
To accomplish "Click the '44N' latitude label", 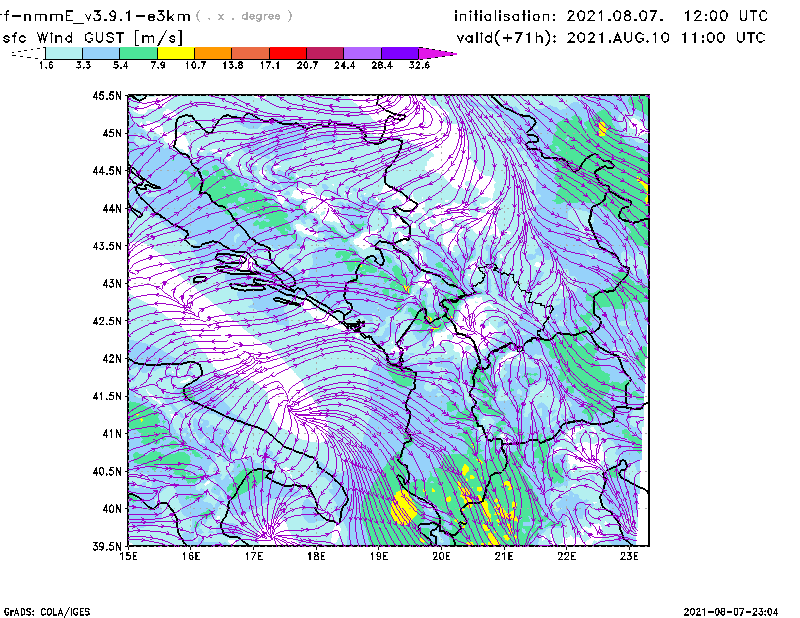I will (x=112, y=208).
